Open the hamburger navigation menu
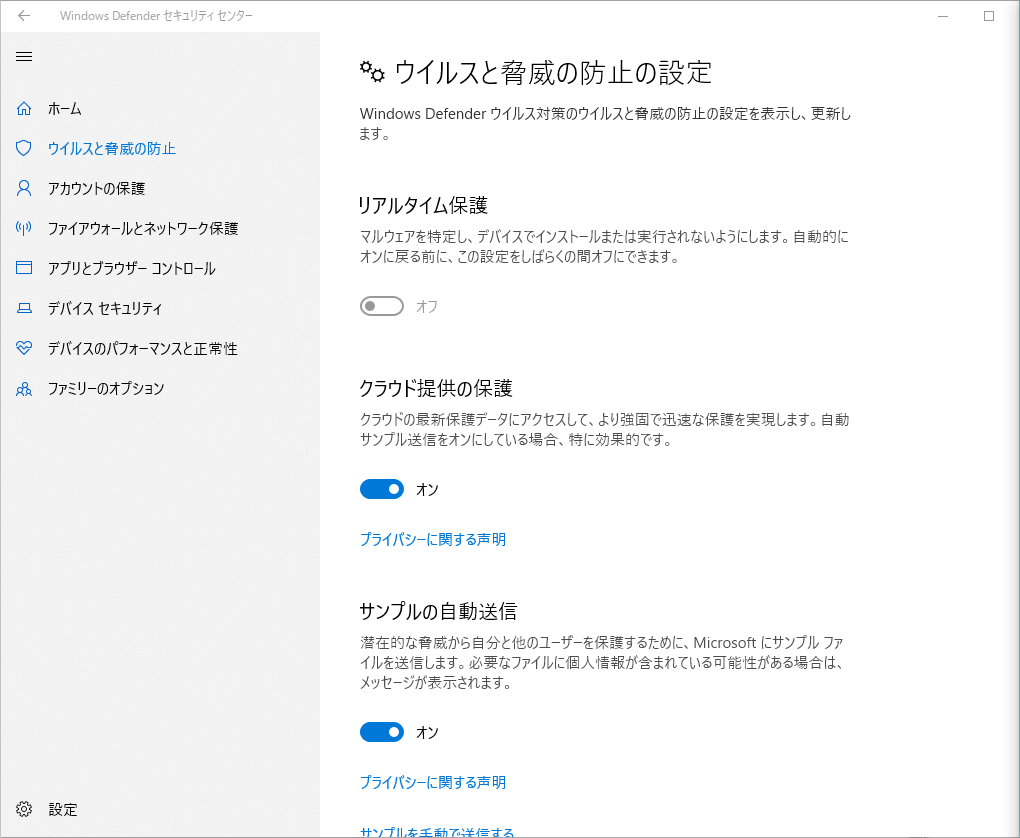This screenshot has height=838, width=1020. (24, 57)
